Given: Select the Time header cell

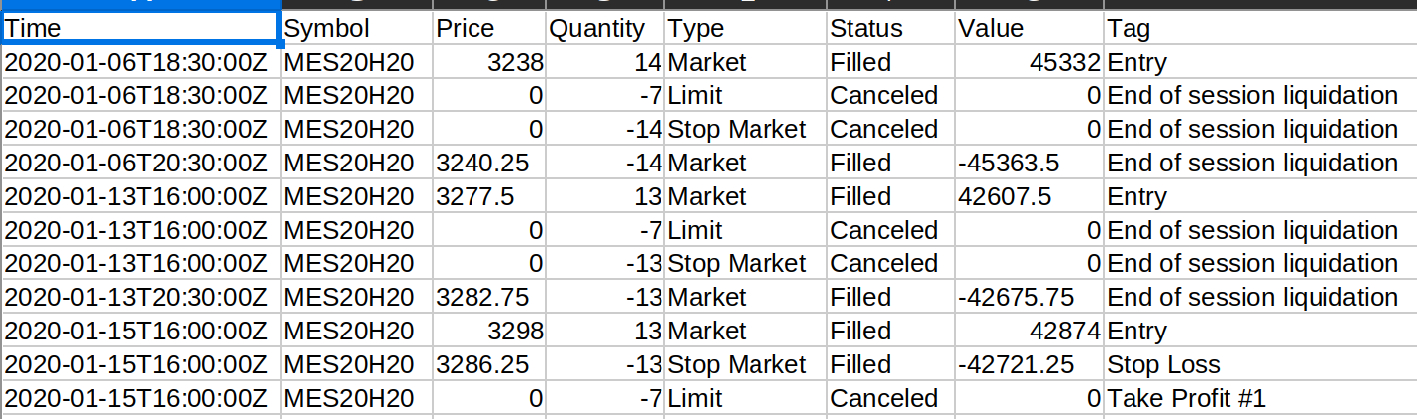Looking at the screenshot, I should (140, 29).
